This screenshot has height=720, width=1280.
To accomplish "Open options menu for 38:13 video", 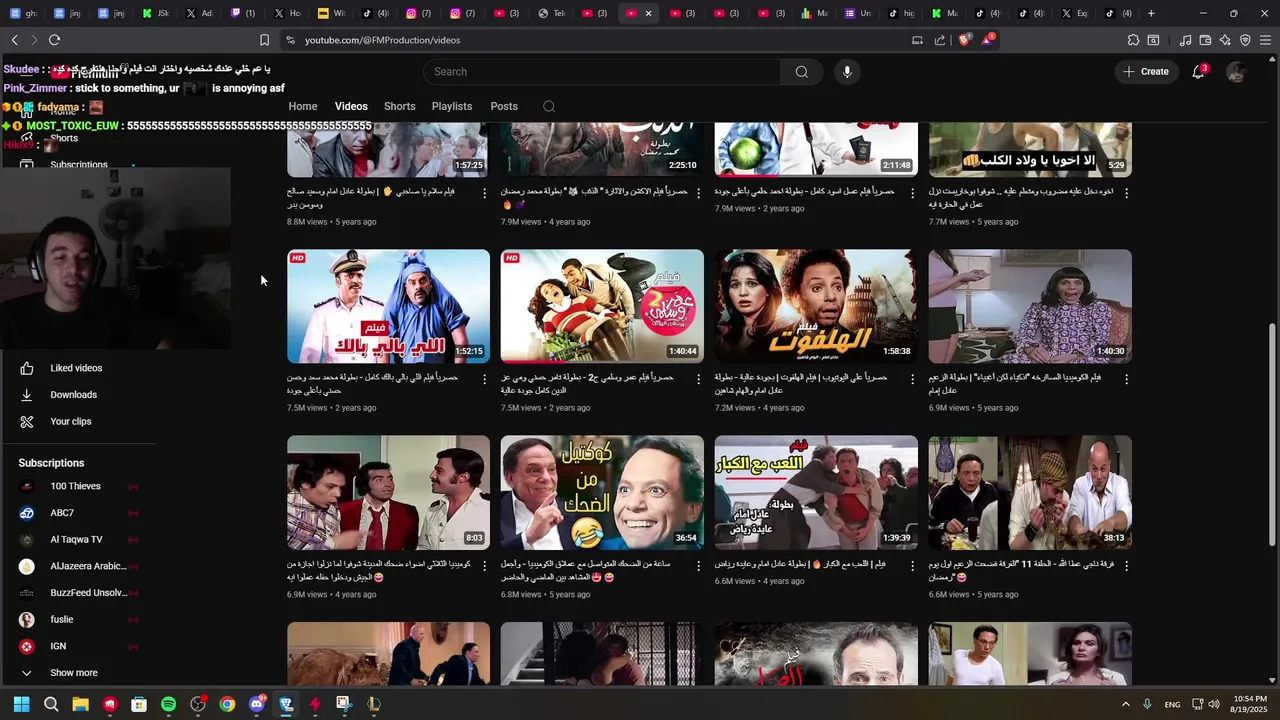I will (1126, 565).
